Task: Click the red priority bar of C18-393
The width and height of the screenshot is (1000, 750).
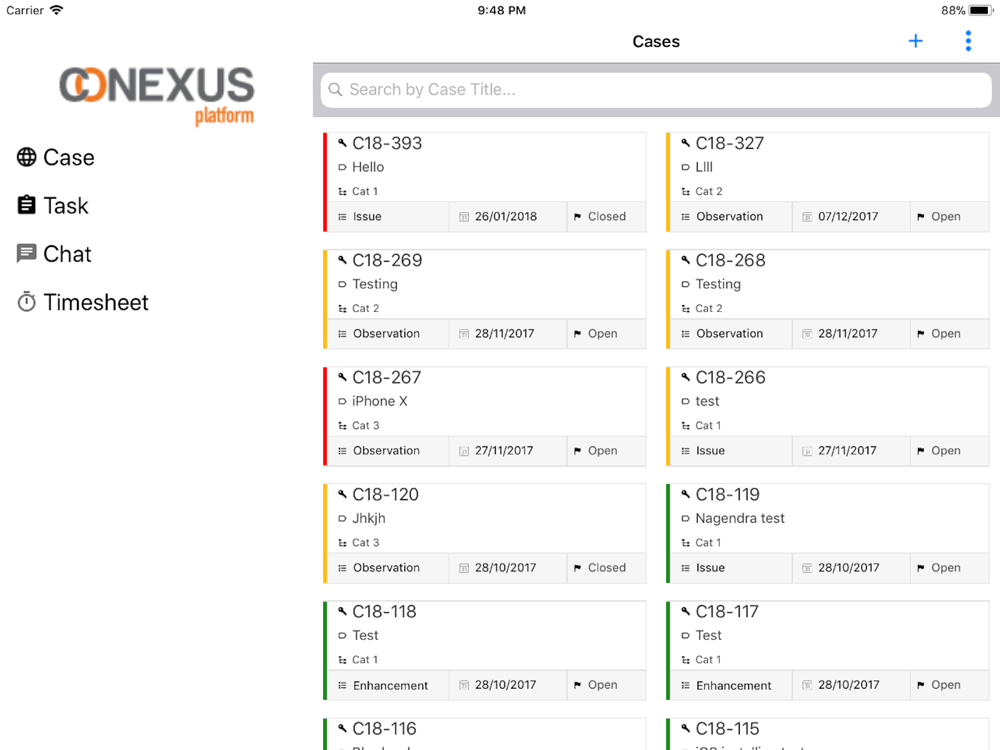Action: (x=325, y=182)
